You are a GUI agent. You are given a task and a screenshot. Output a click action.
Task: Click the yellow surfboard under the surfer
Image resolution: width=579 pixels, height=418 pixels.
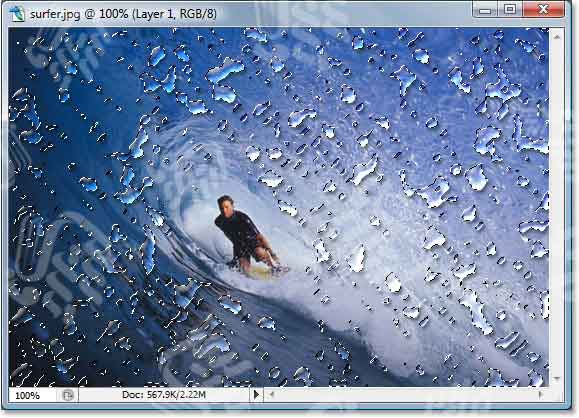point(258,273)
